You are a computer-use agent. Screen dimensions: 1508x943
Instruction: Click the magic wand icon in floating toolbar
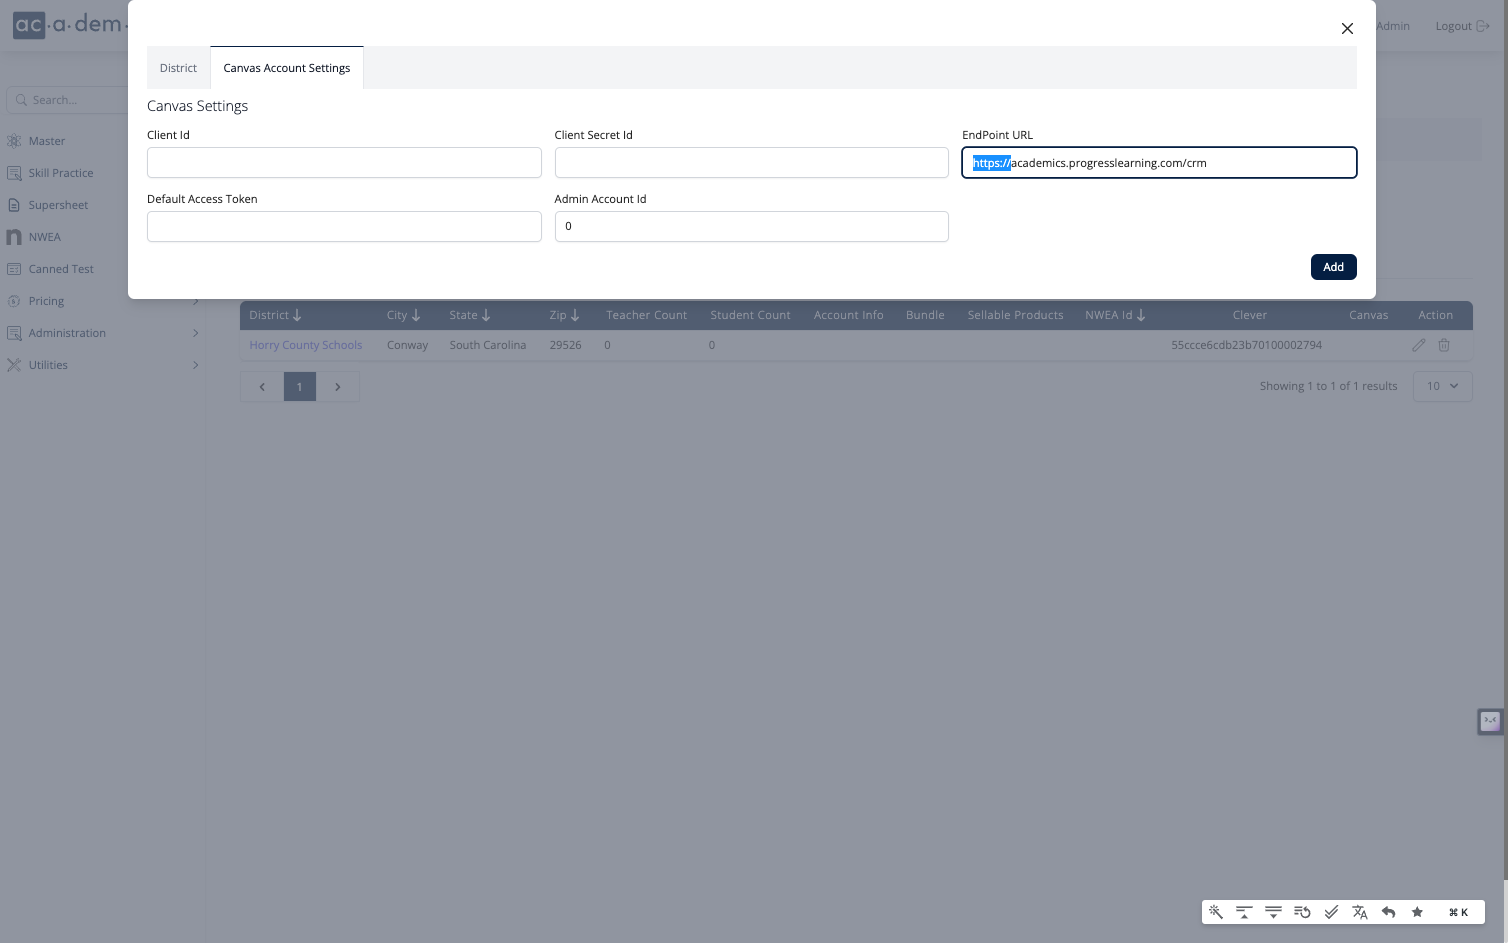[1216, 912]
